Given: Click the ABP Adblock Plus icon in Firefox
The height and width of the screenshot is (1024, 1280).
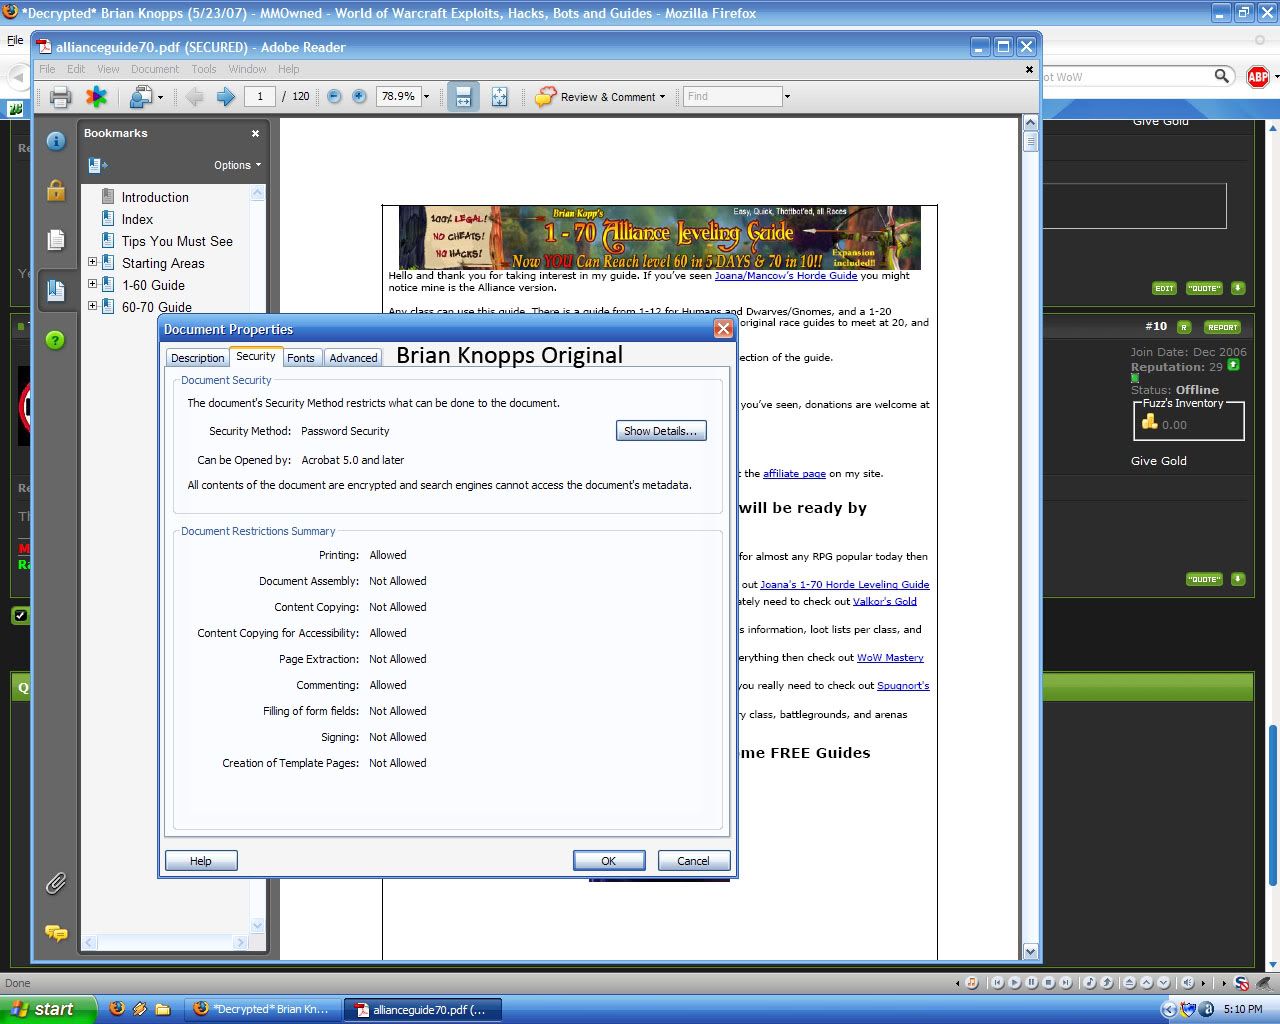Looking at the screenshot, I should pos(1258,76).
